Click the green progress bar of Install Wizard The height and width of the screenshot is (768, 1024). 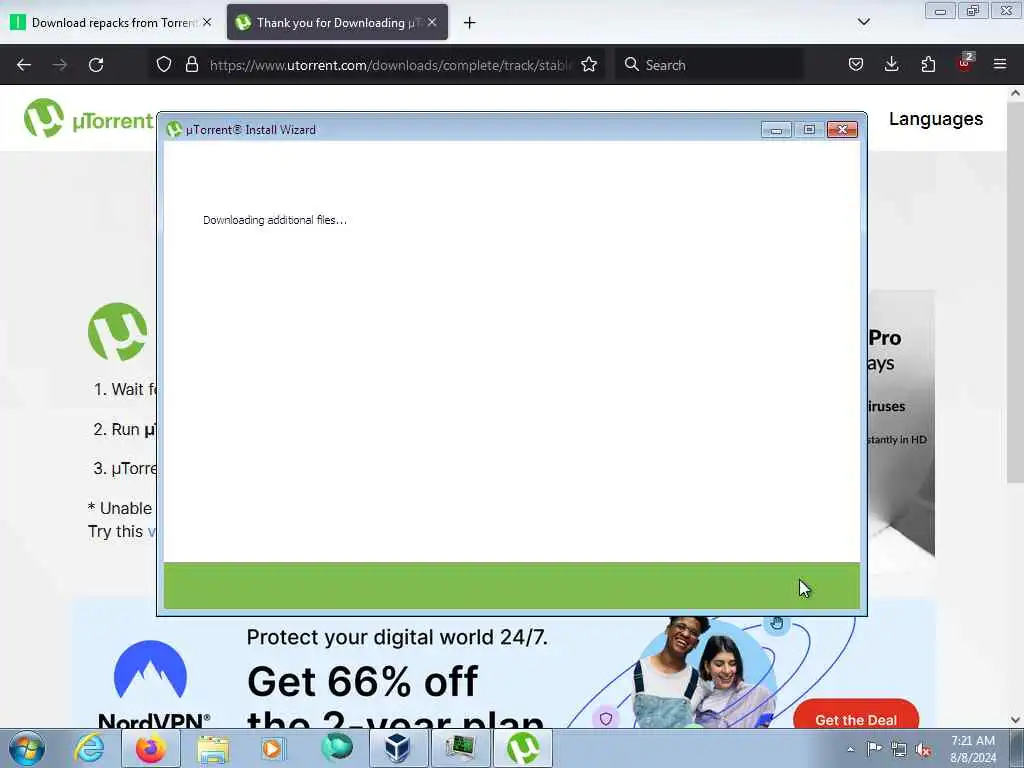click(511, 586)
